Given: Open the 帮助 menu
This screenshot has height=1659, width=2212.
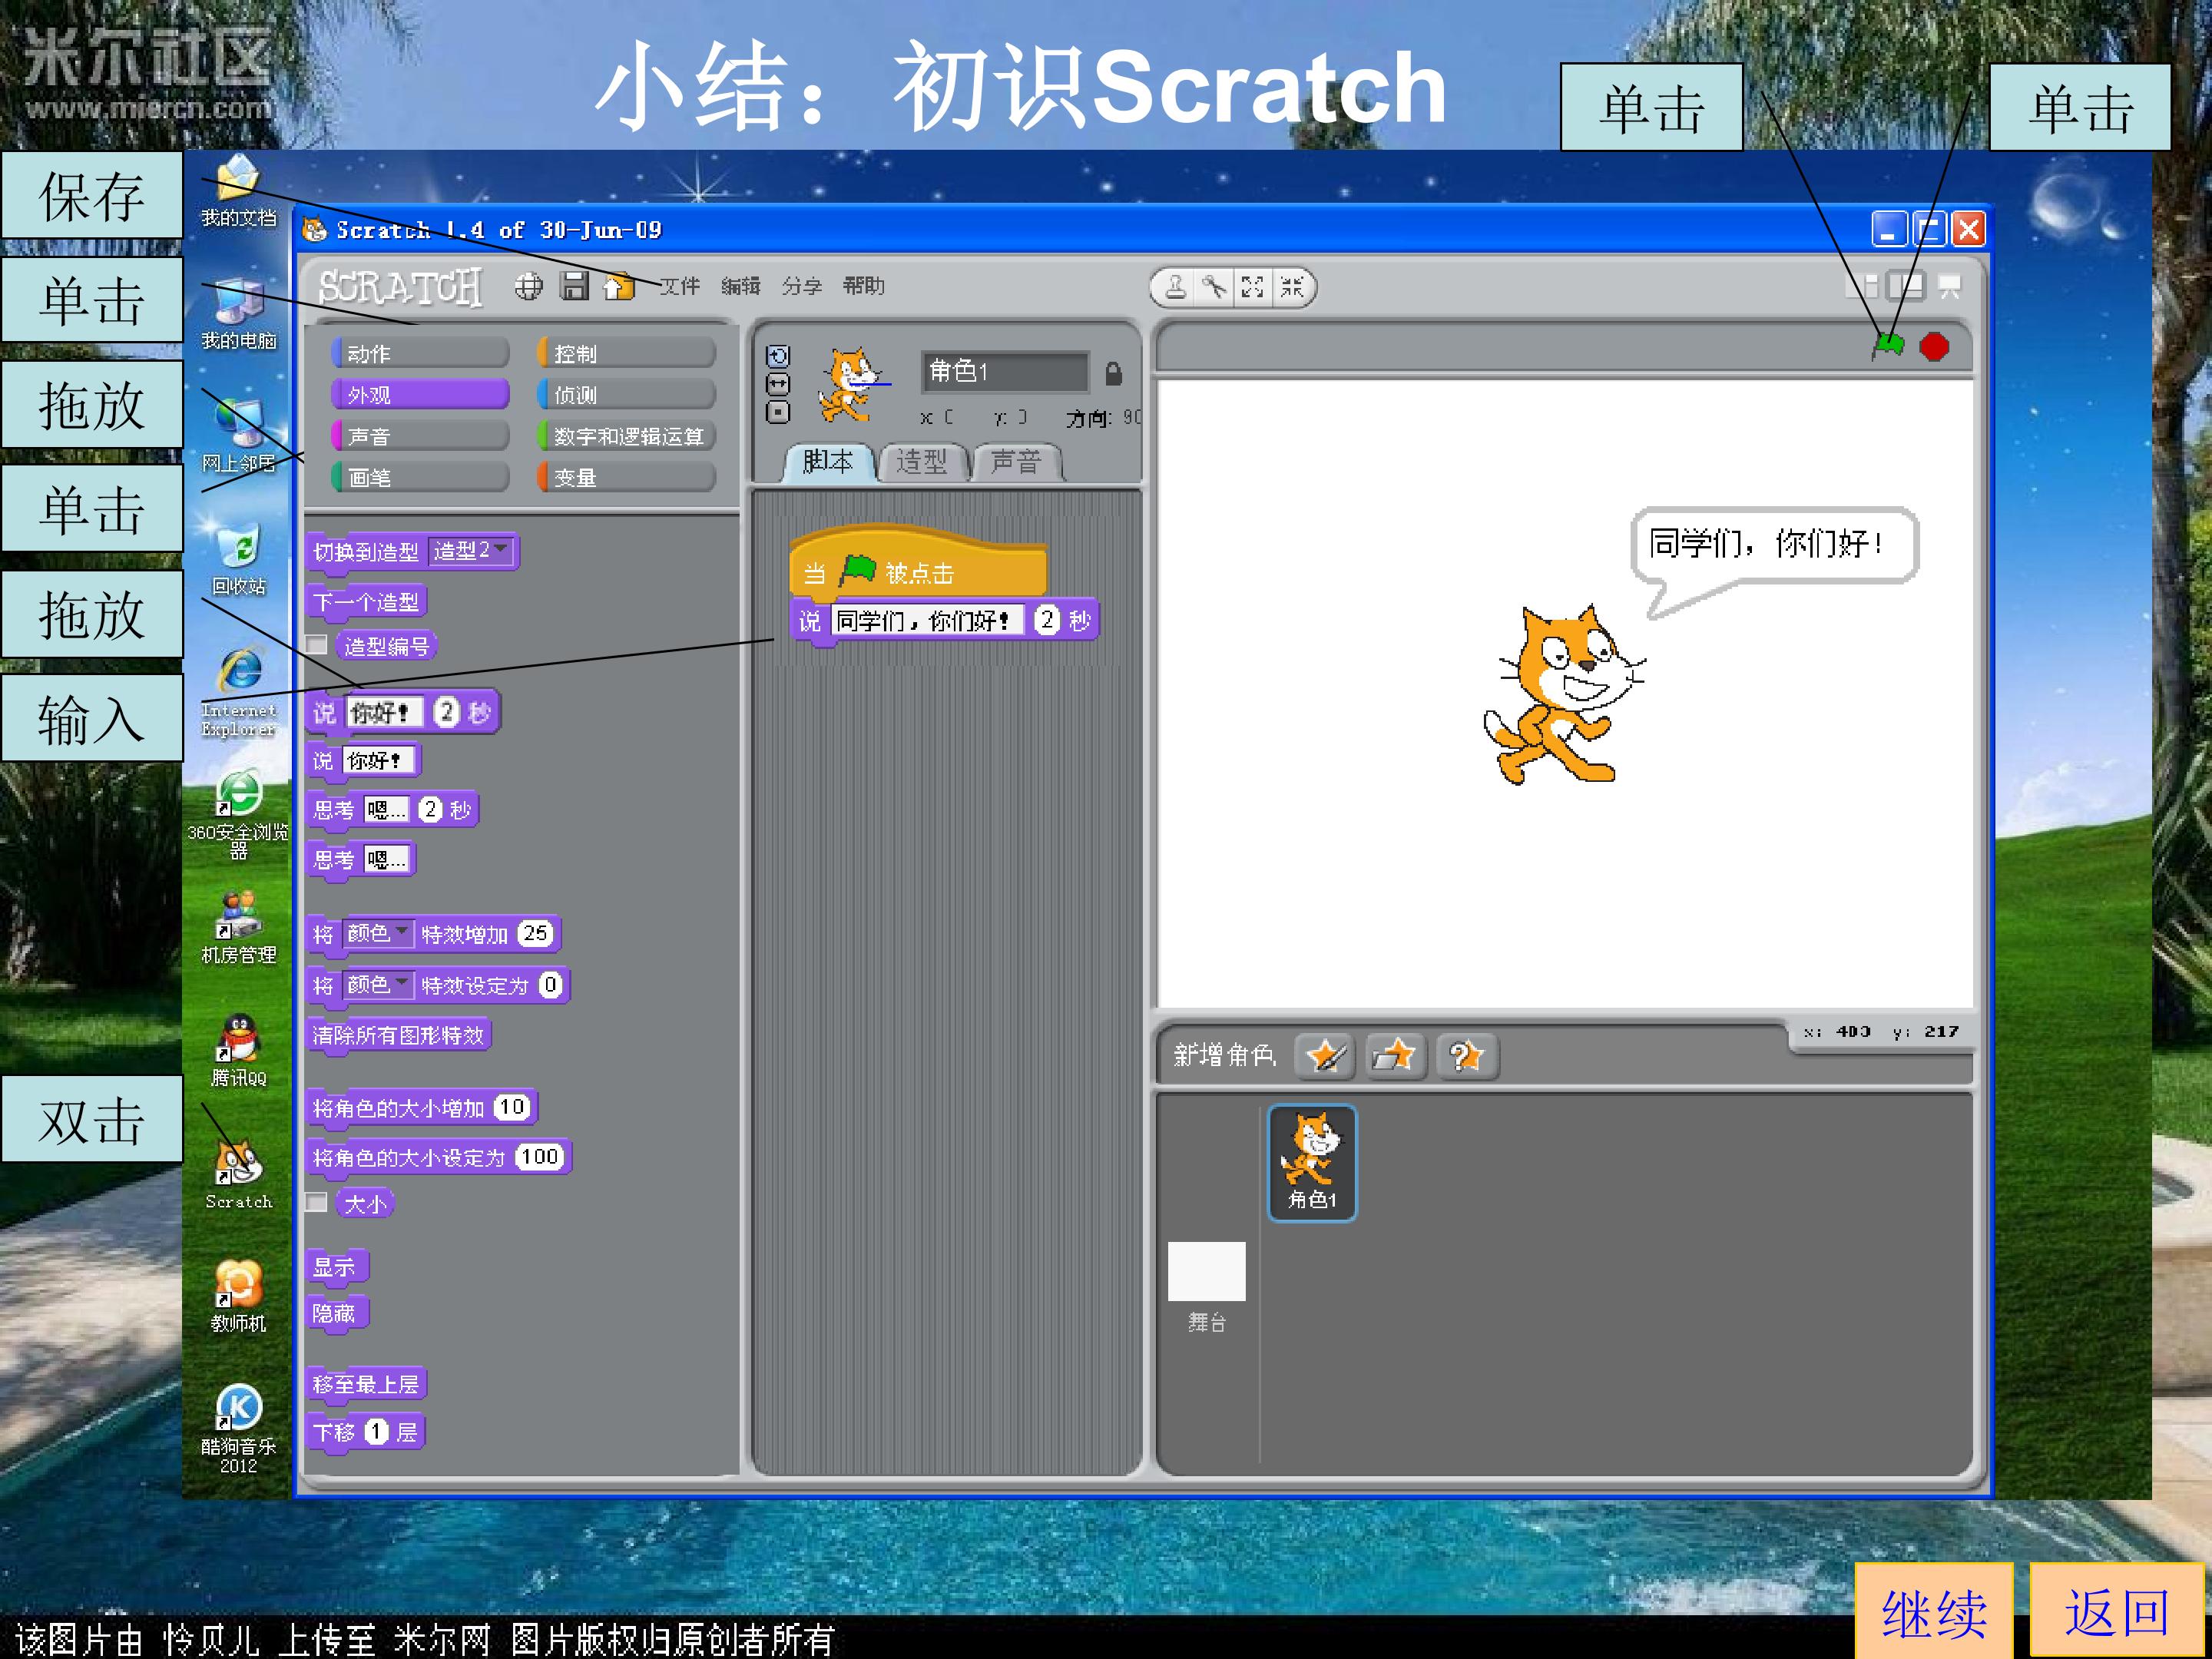Looking at the screenshot, I should pos(863,286).
